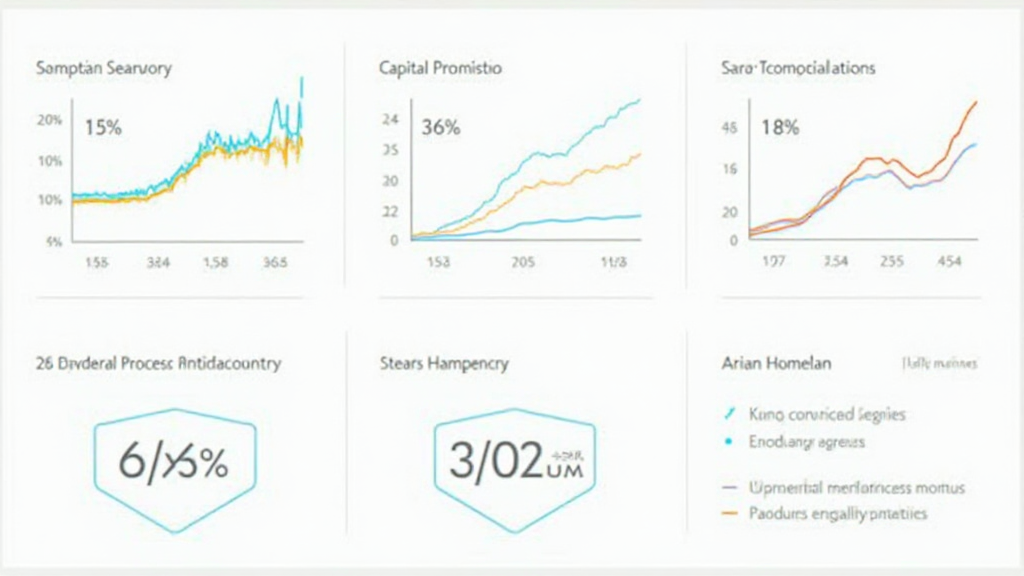Click the Process Antidacountry panel heading
The width and height of the screenshot is (1024, 576).
159,363
